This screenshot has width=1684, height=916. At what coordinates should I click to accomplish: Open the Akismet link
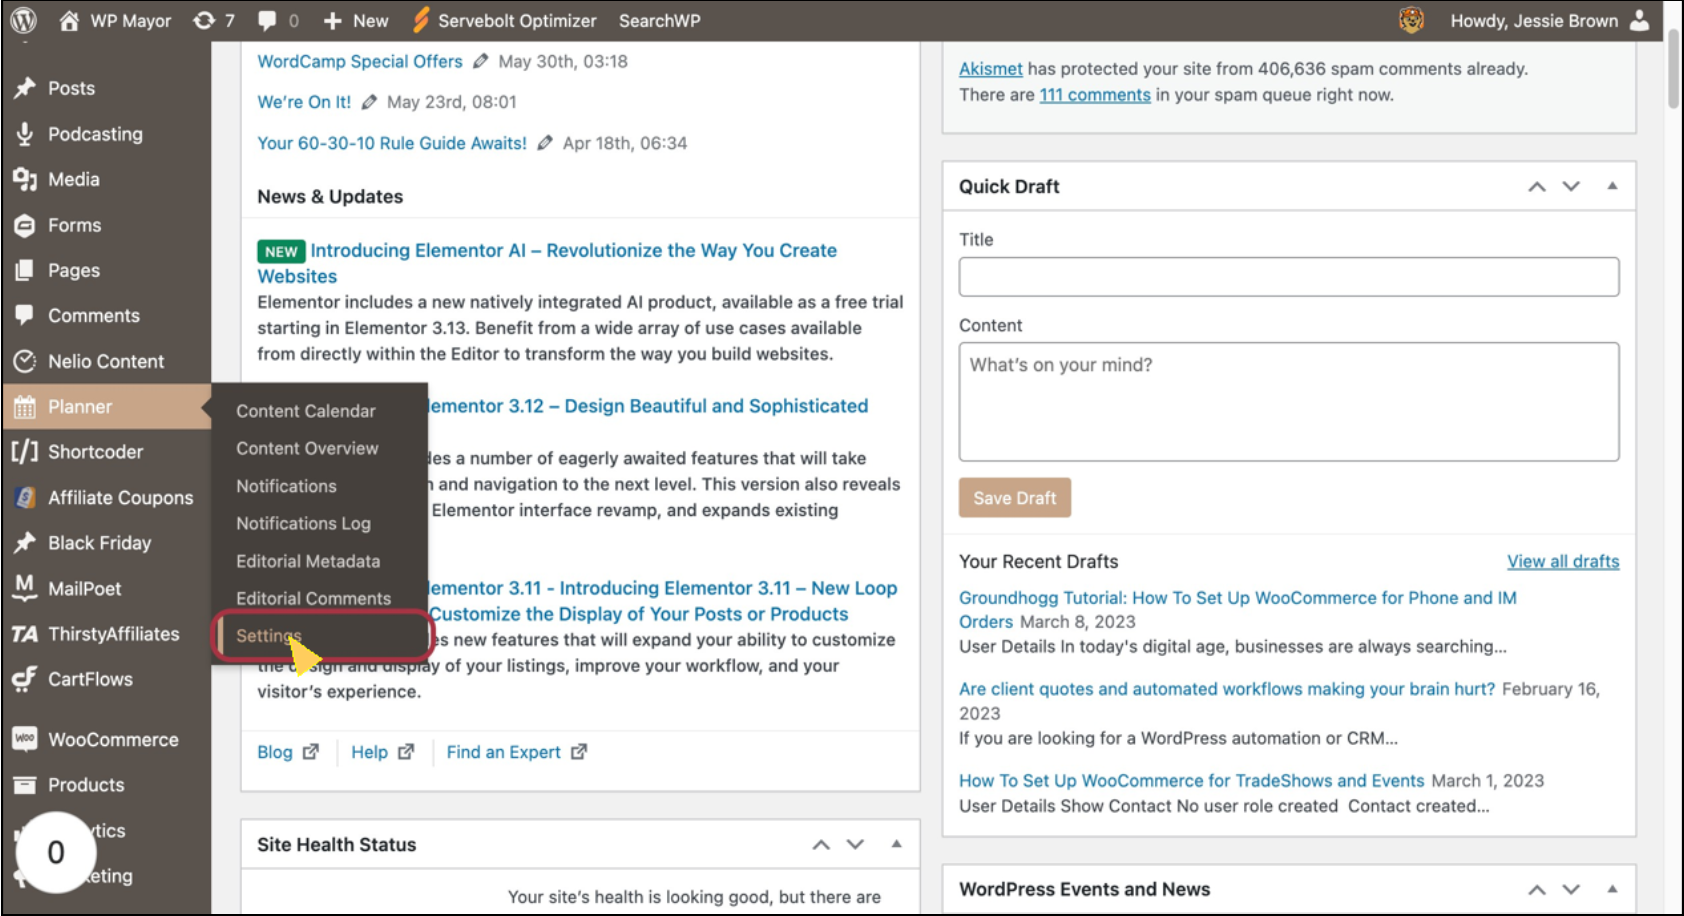pyautogui.click(x=990, y=69)
